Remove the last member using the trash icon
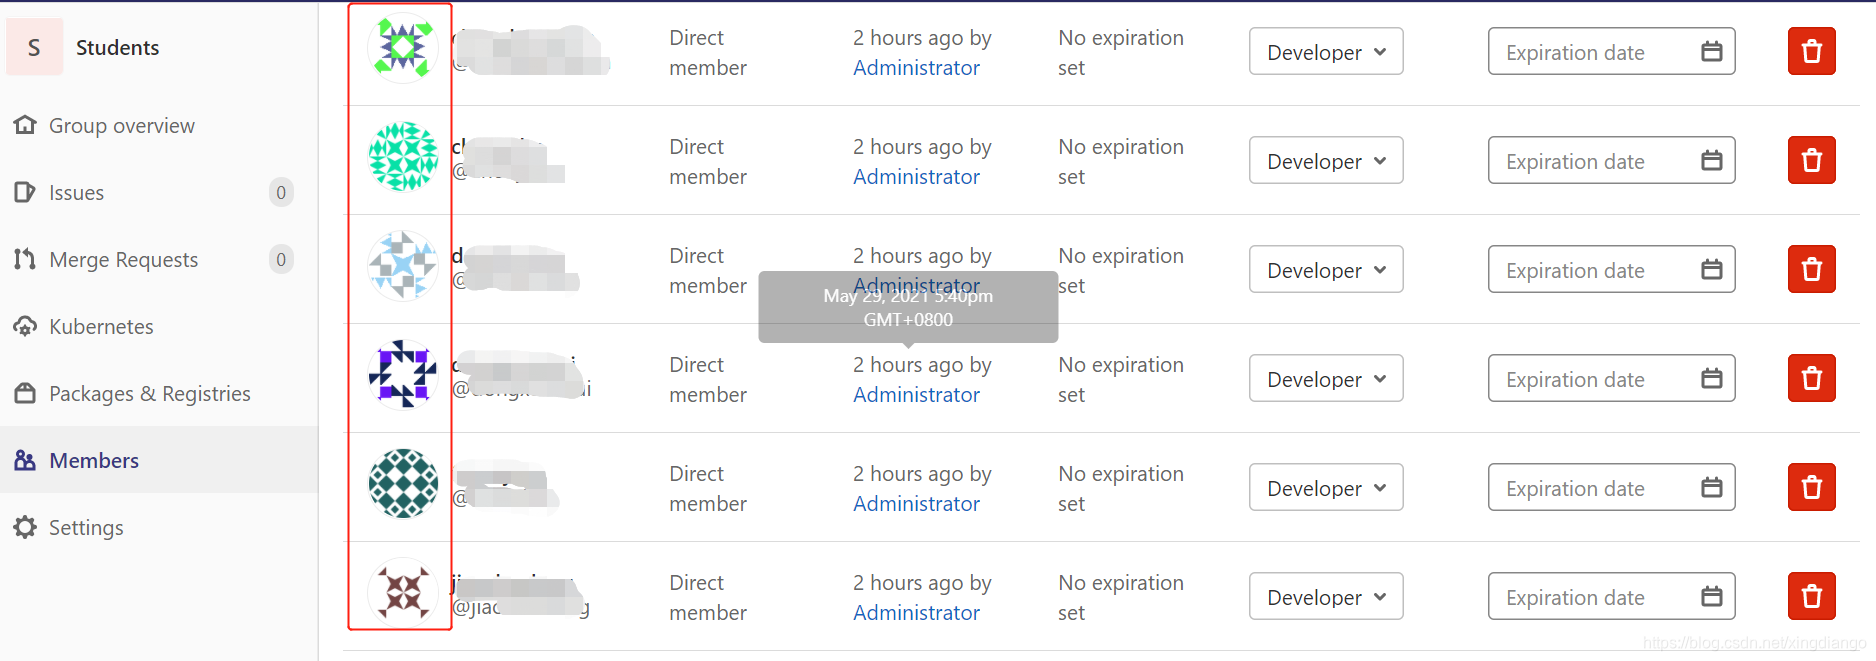Image resolution: width=1876 pixels, height=661 pixels. point(1811,597)
